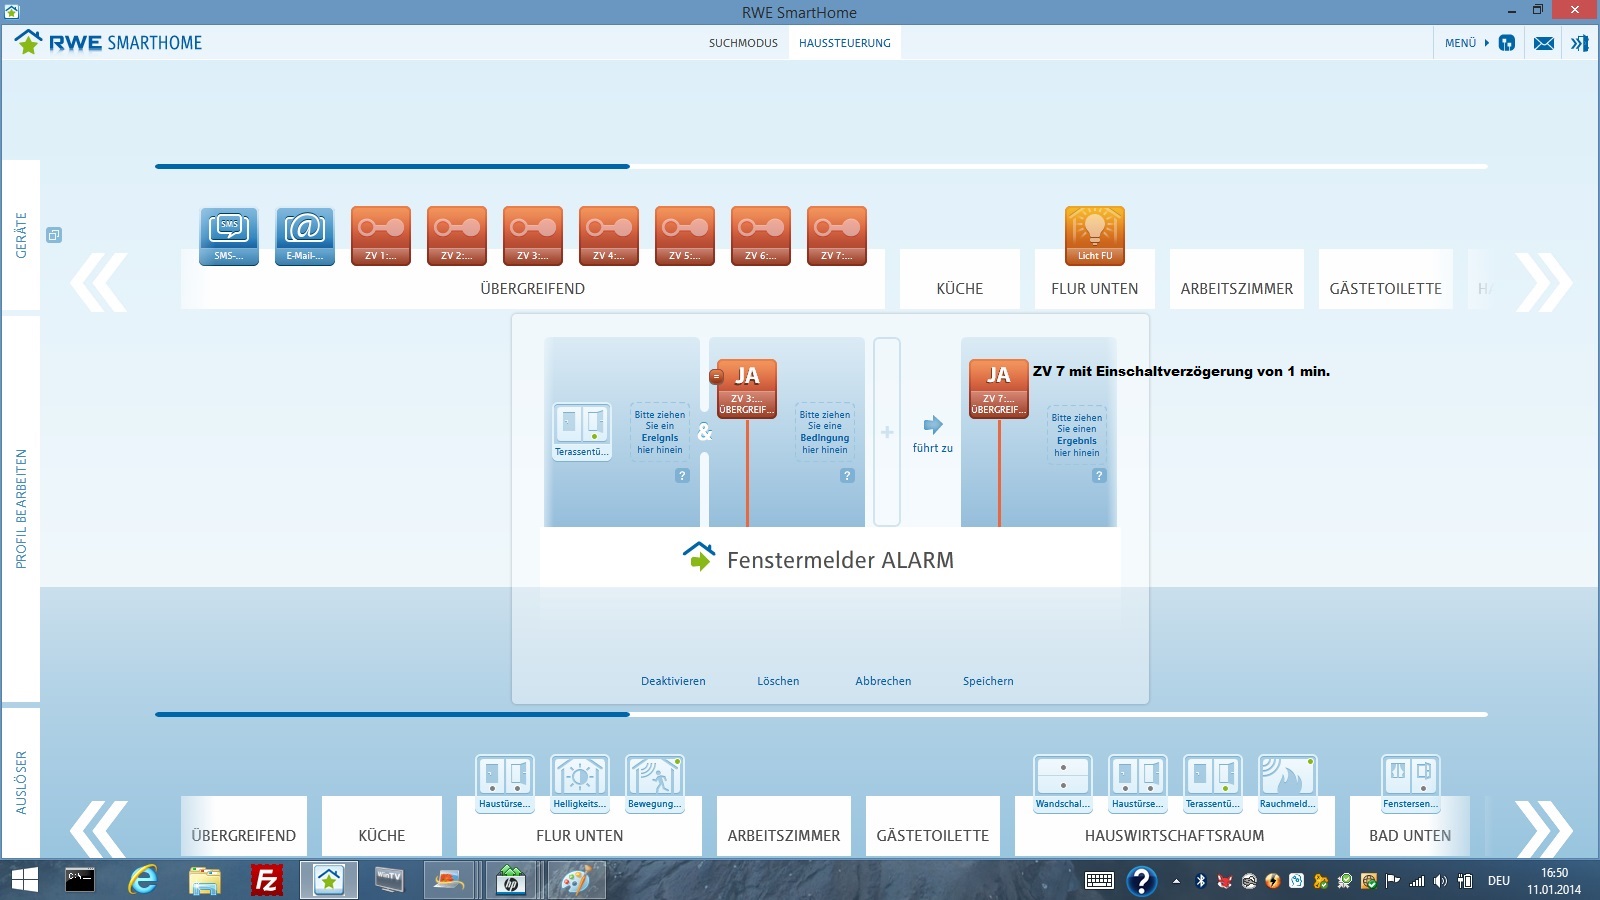Select the Licht FU lamp icon
The image size is (1600, 900).
[1095, 236]
